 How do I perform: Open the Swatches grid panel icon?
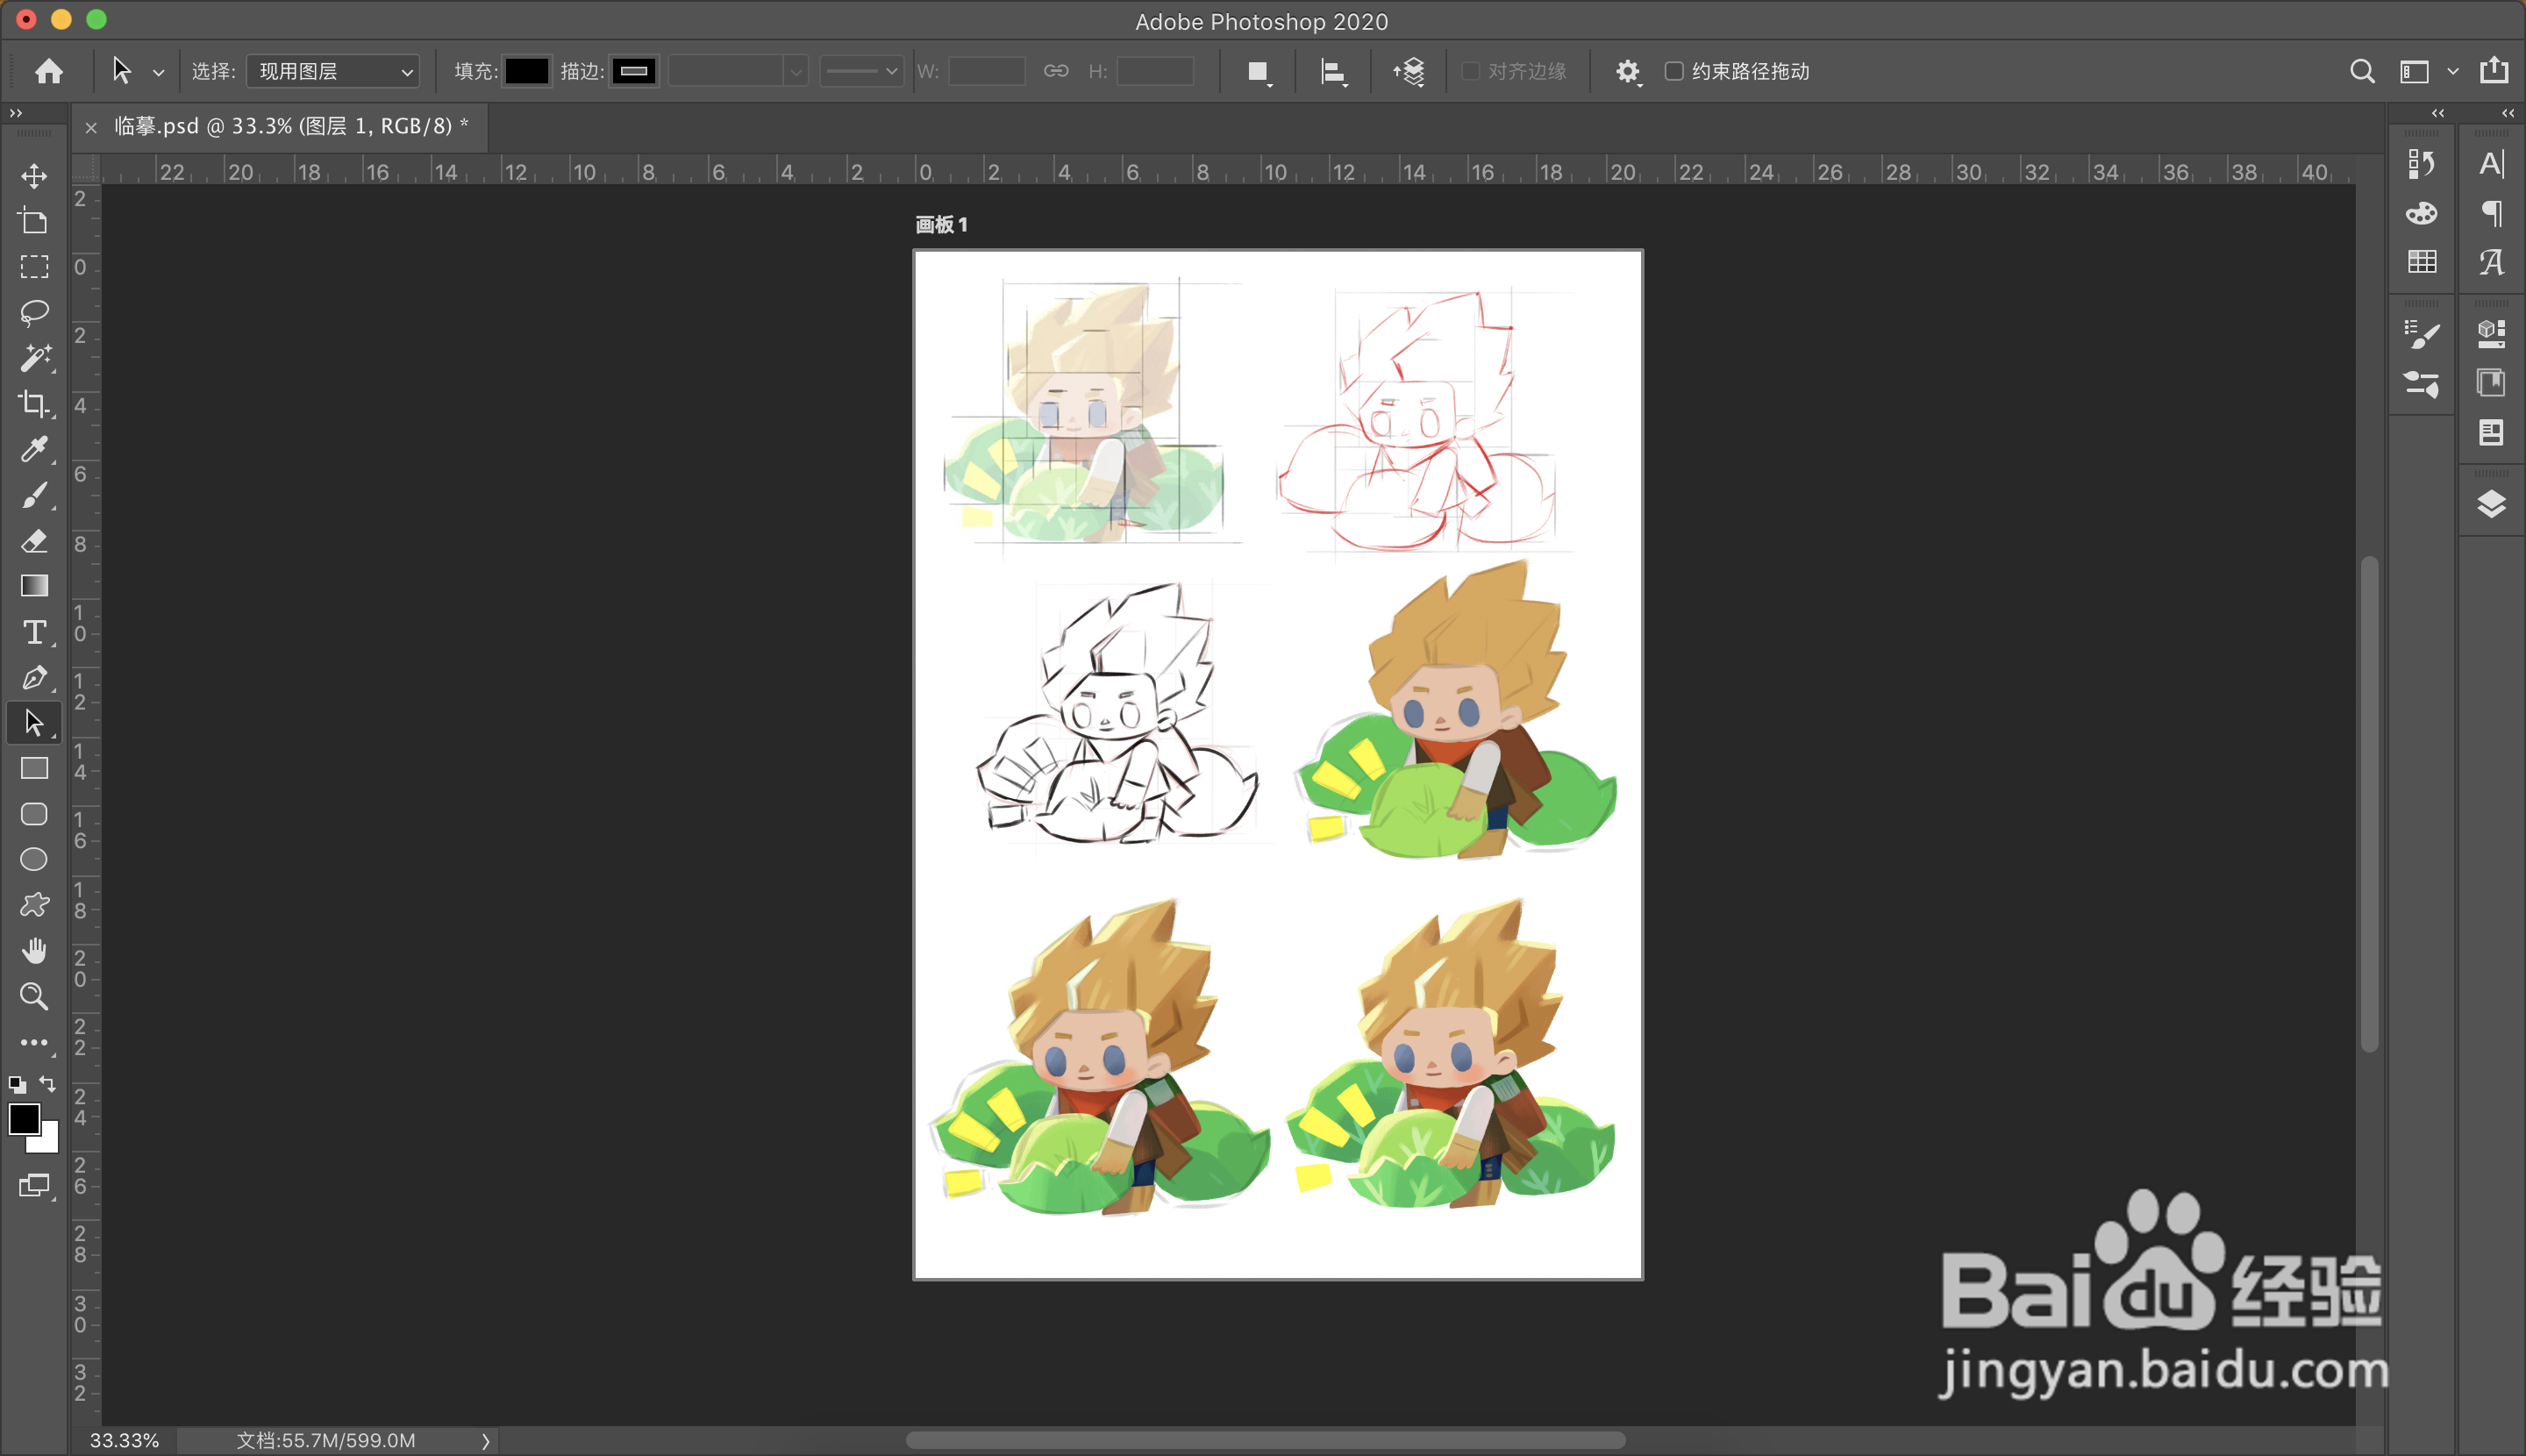(2421, 262)
